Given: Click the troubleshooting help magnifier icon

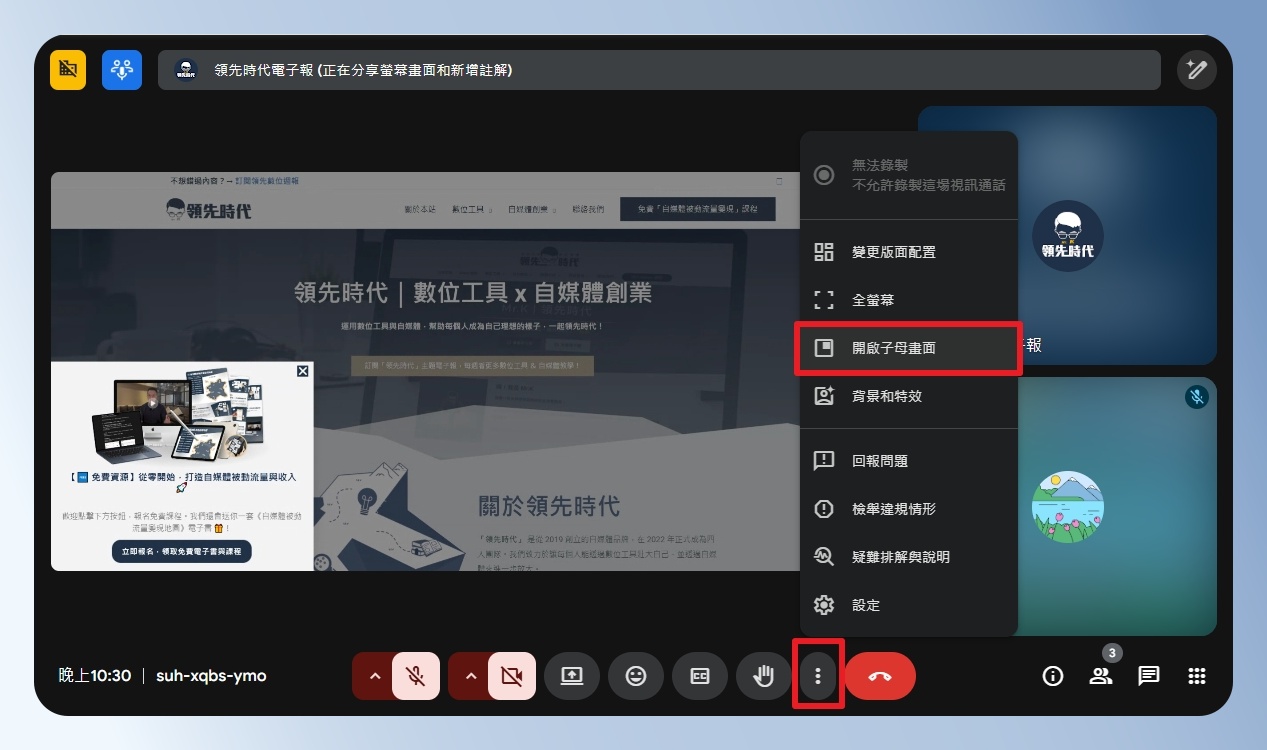Looking at the screenshot, I should (824, 557).
